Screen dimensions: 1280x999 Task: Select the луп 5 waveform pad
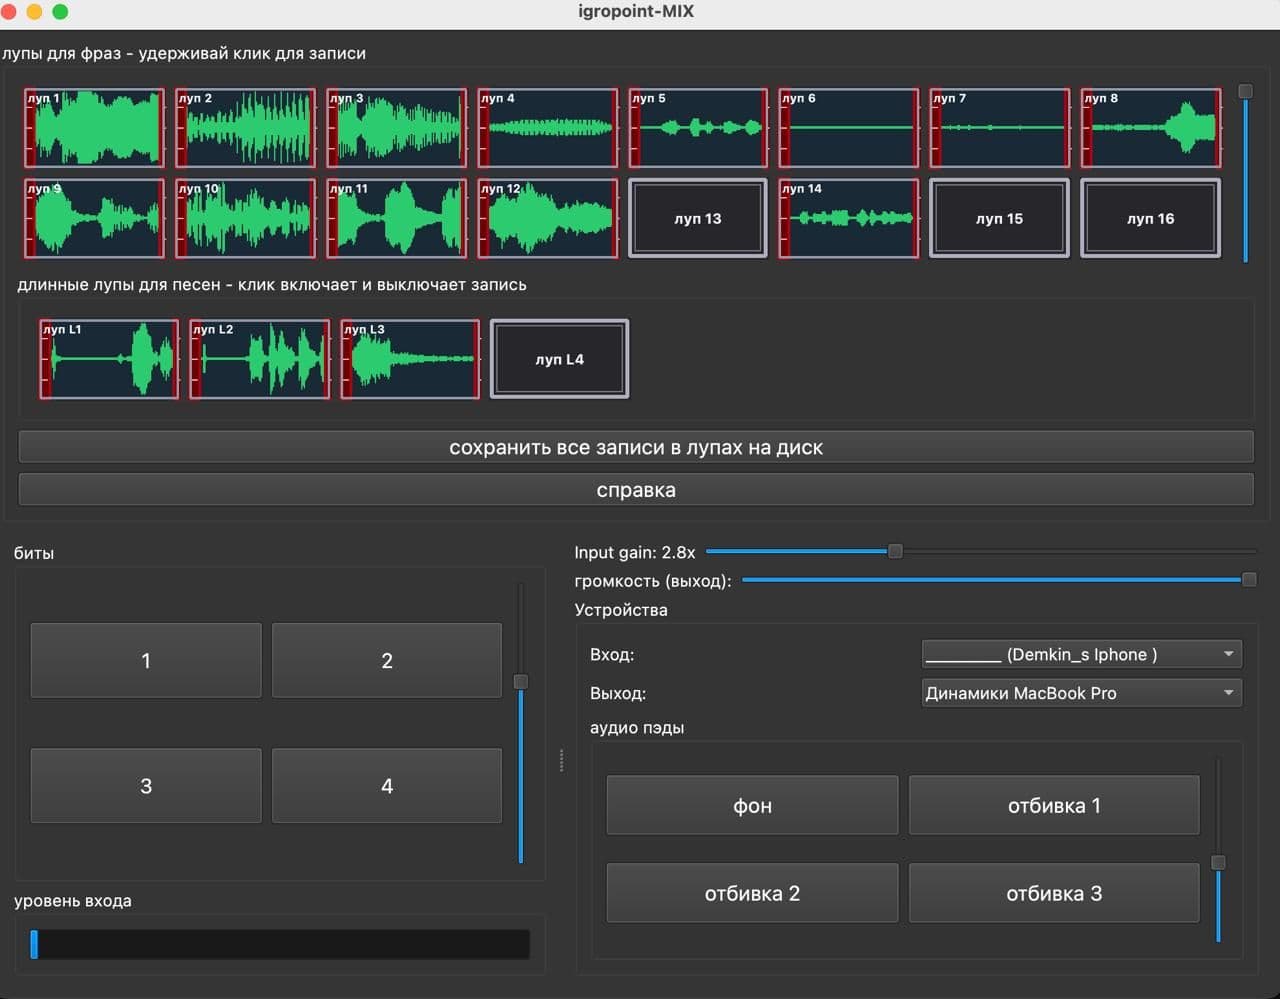point(698,128)
